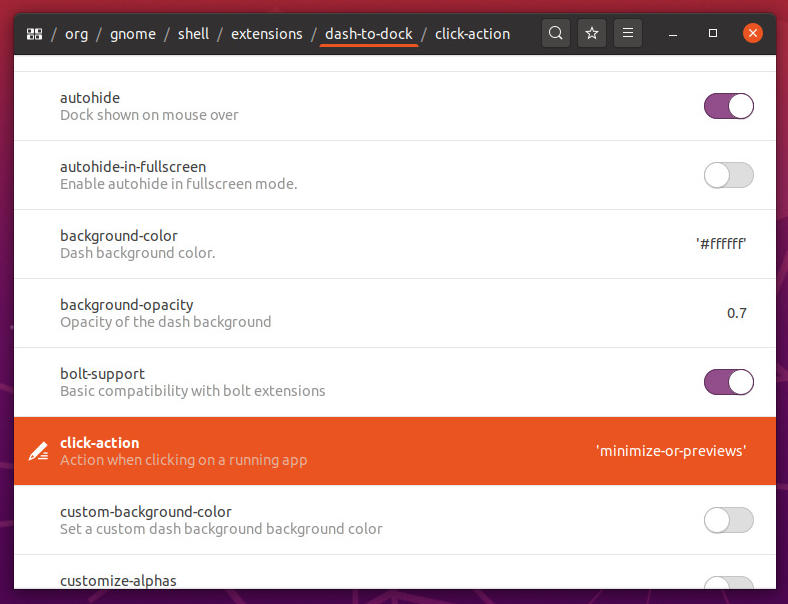Open the search button in header bar
788x604 pixels.
coord(556,33)
